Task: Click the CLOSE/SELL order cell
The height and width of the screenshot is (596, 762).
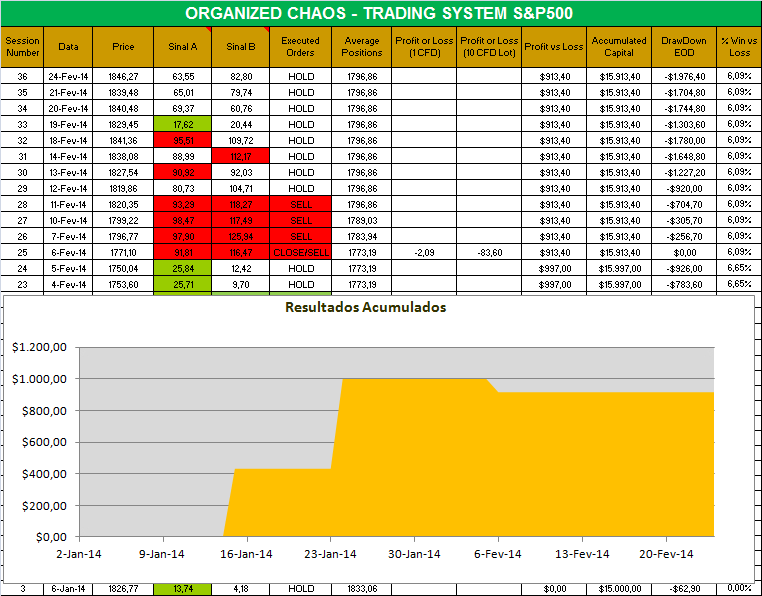Action: pyautogui.click(x=300, y=252)
